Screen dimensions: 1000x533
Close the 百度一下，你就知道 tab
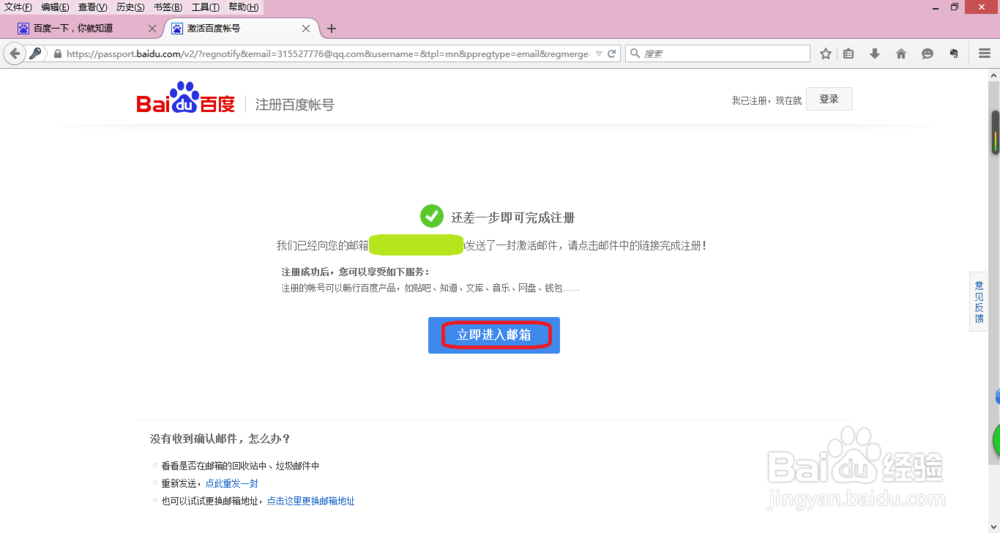pyautogui.click(x=152, y=29)
